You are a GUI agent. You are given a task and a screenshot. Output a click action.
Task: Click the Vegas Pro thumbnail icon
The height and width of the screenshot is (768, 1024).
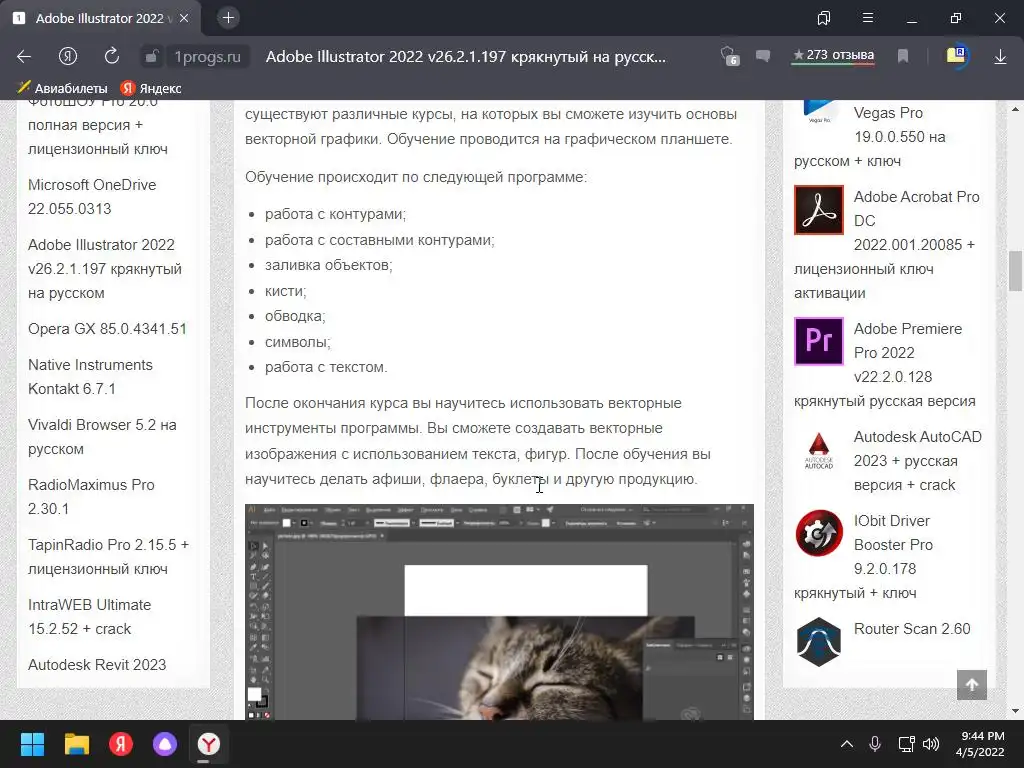819,112
